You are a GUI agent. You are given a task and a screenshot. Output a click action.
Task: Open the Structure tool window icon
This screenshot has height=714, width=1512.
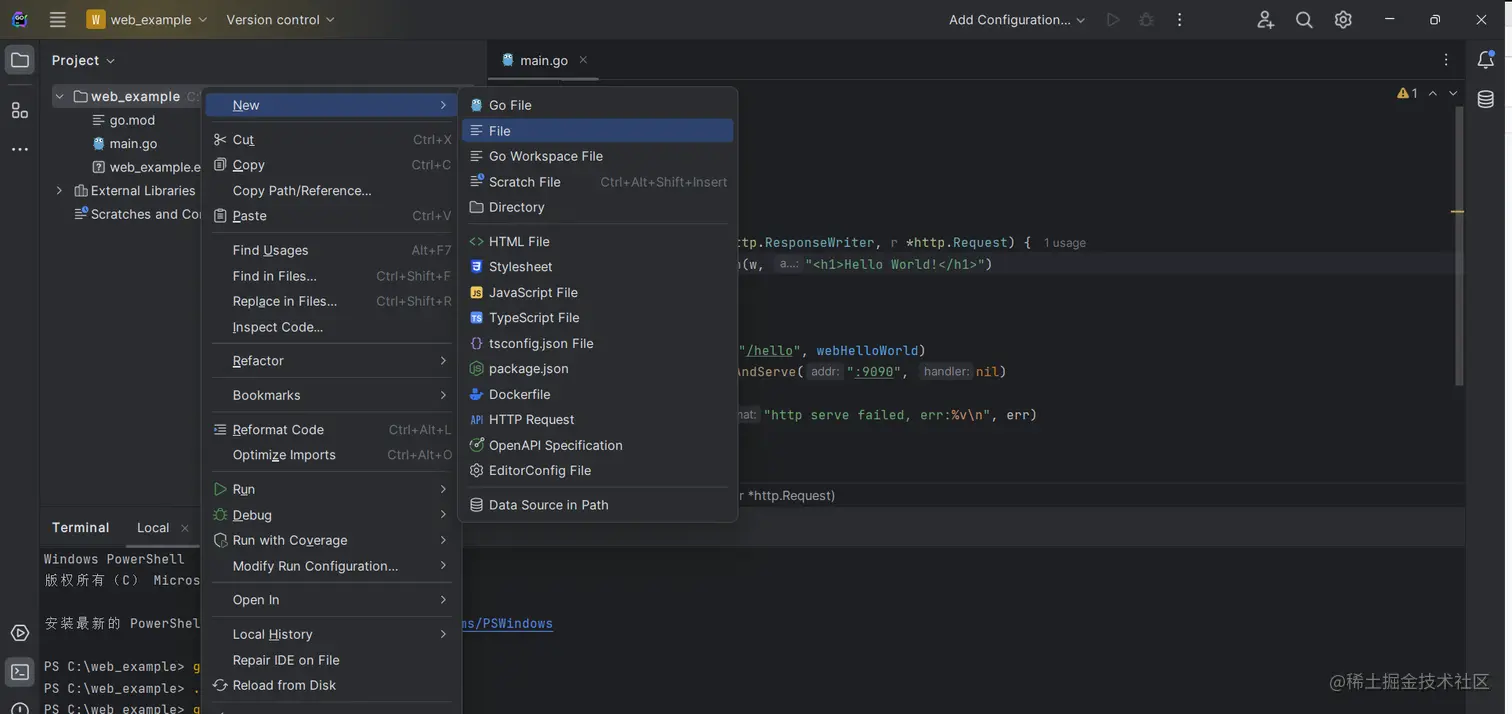tap(20, 110)
